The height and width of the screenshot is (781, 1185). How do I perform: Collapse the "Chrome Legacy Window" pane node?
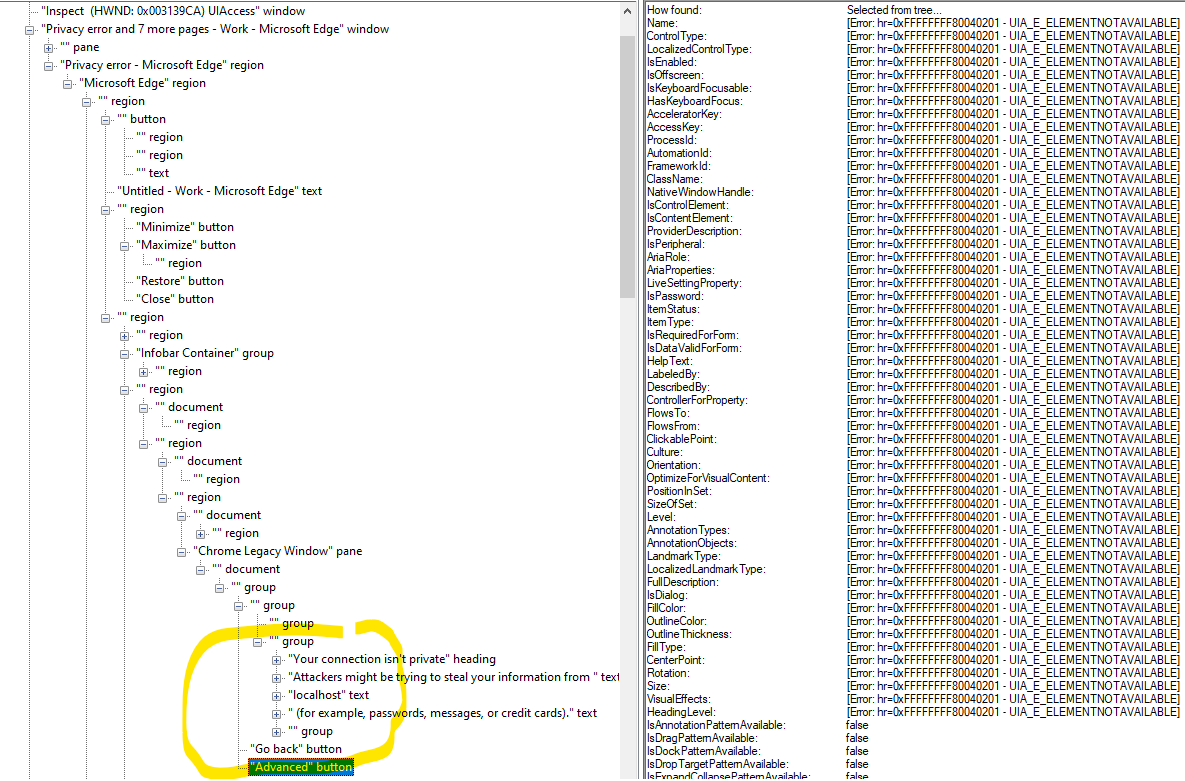(x=181, y=552)
